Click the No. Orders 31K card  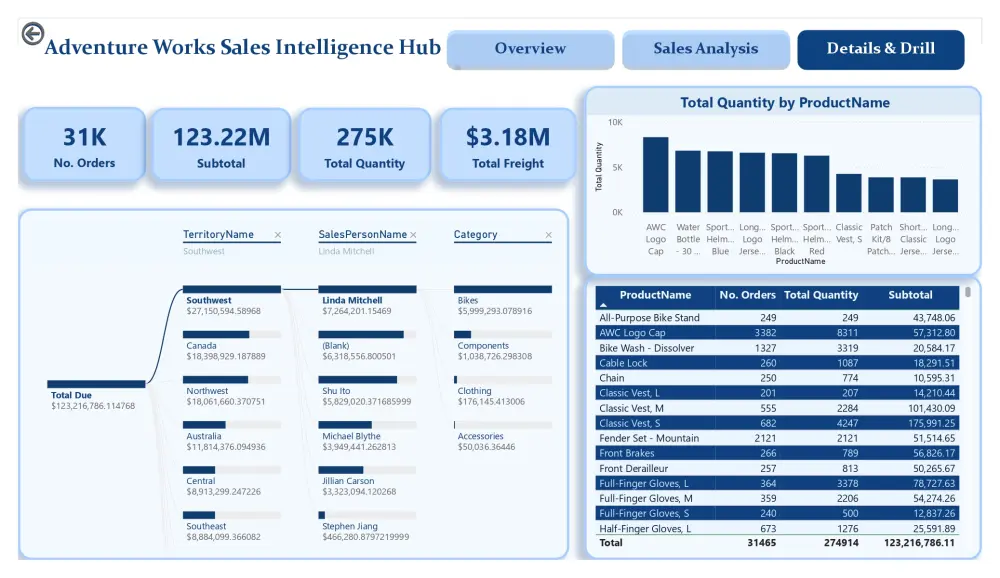click(84, 145)
